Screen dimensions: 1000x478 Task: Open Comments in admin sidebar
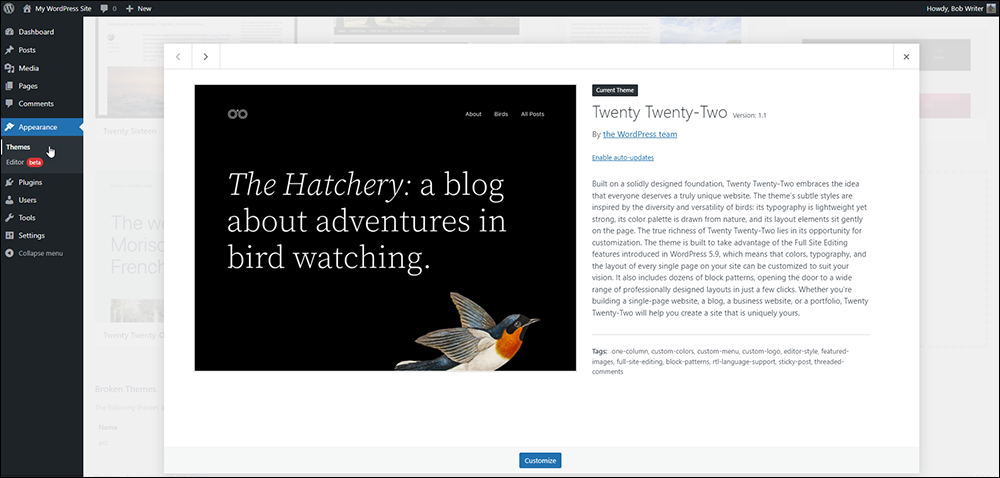pyautogui.click(x=41, y=103)
